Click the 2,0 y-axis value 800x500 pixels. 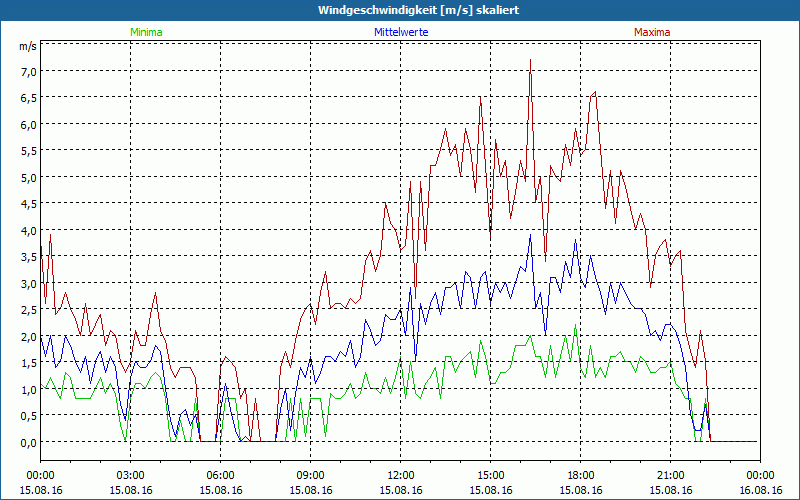(x=29, y=337)
